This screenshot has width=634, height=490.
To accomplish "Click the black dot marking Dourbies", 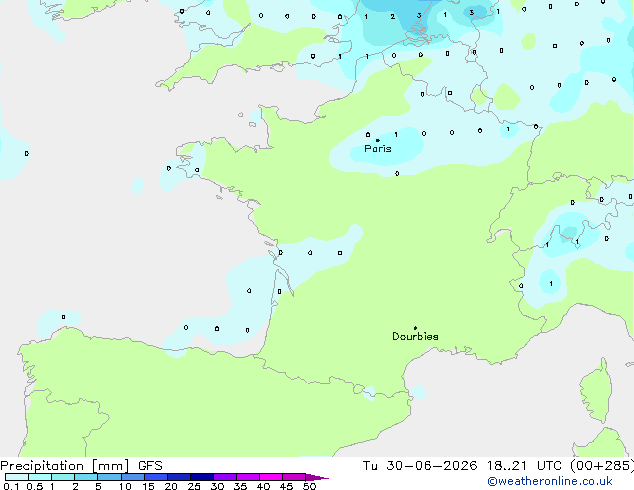I will pyautogui.click(x=415, y=328).
